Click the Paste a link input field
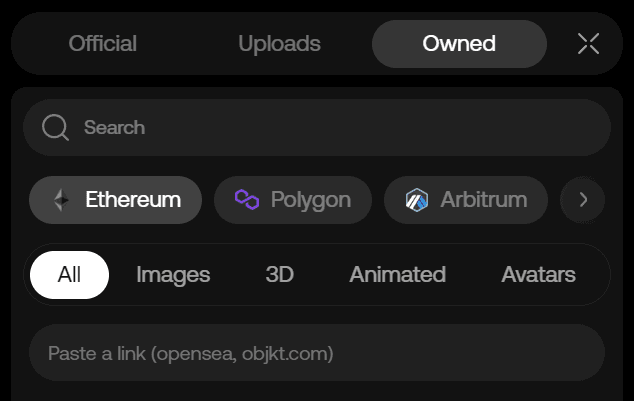 pos(317,352)
